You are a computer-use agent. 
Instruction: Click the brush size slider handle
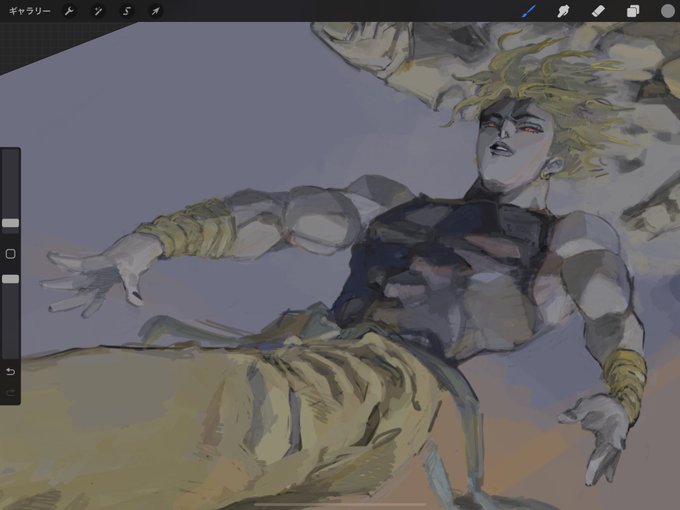tap(10, 223)
